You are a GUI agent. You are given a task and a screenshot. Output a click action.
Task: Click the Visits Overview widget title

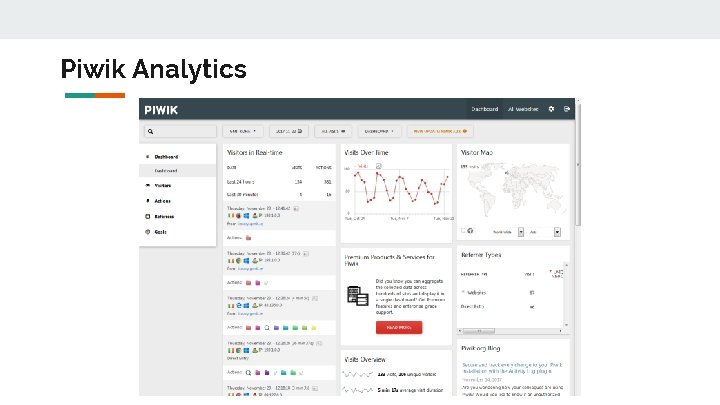365,360
